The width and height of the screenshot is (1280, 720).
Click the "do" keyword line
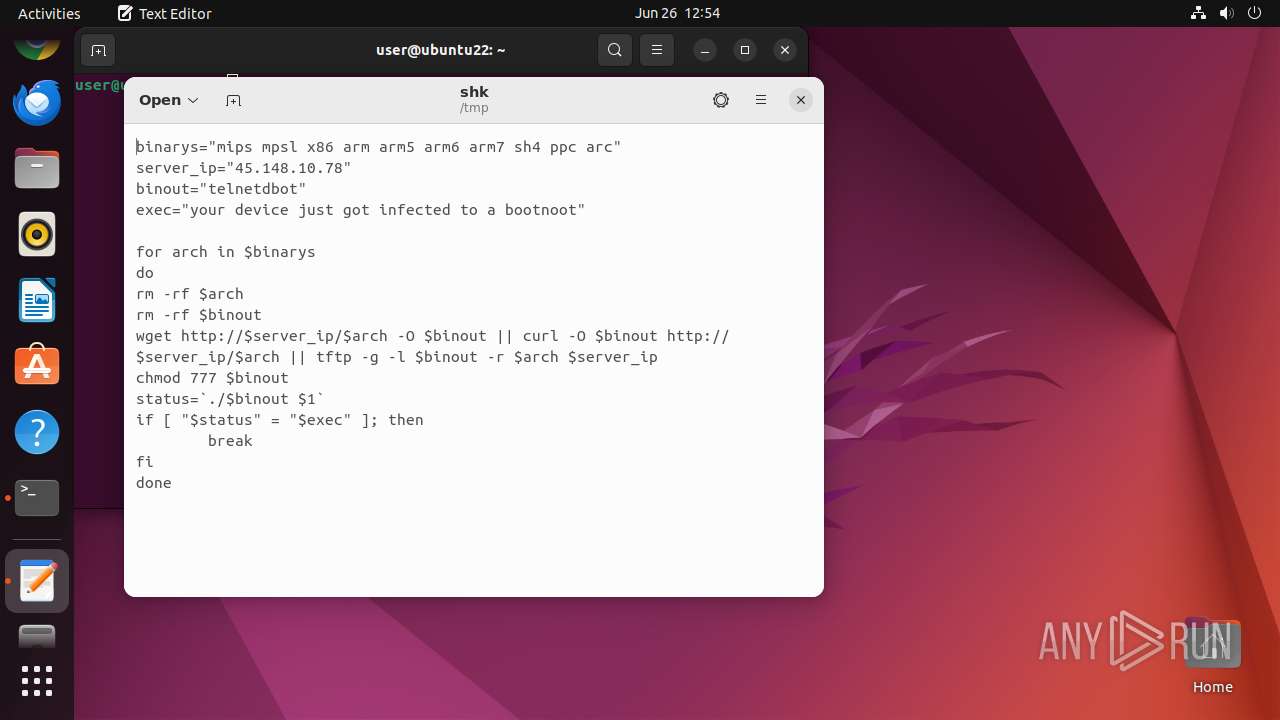click(145, 273)
